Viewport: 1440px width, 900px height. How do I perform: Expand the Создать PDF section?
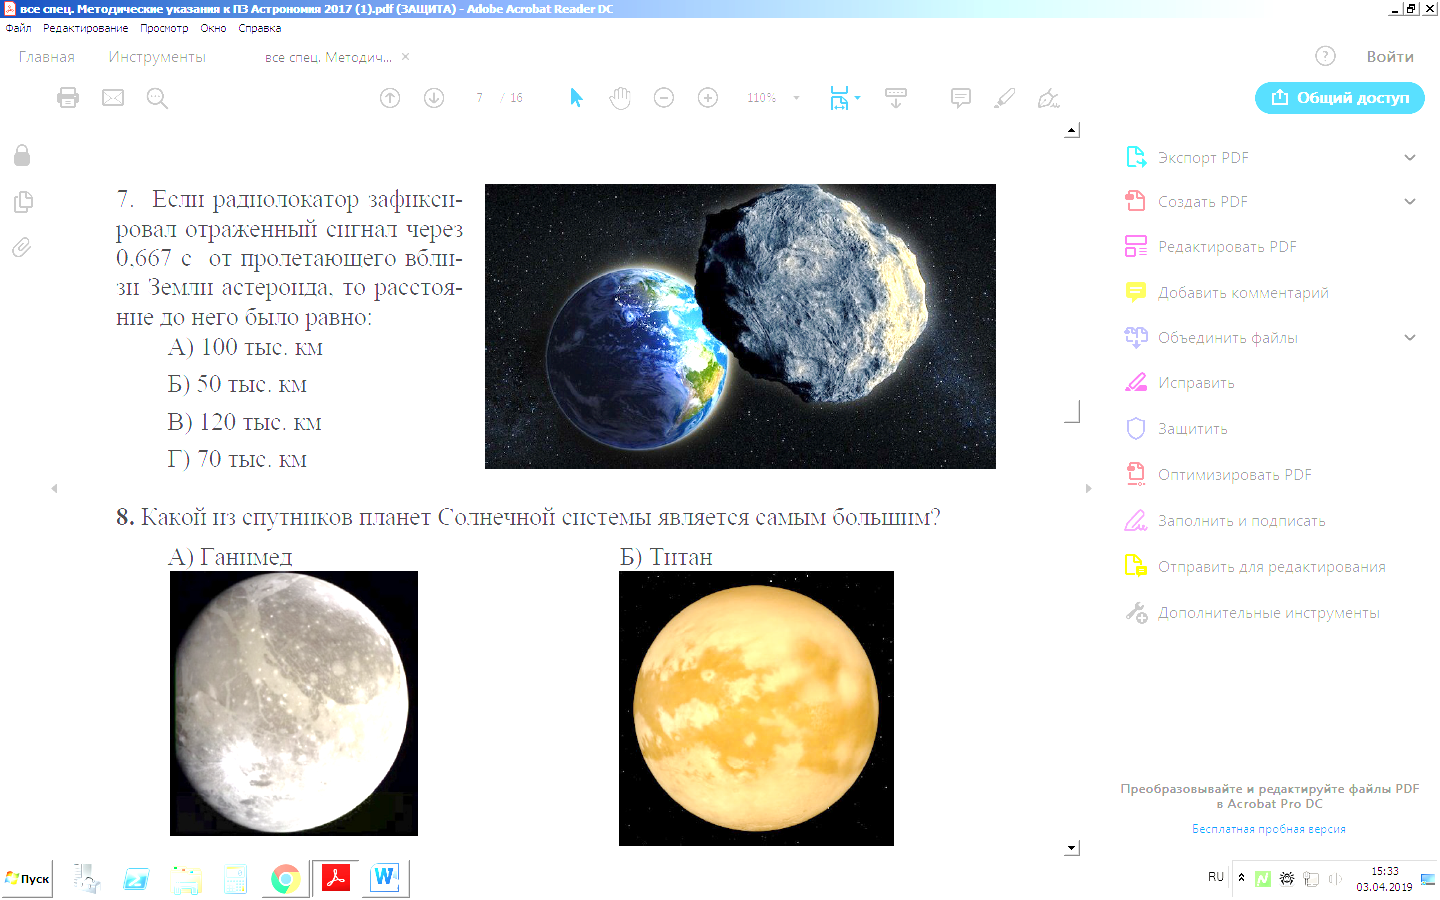1410,202
